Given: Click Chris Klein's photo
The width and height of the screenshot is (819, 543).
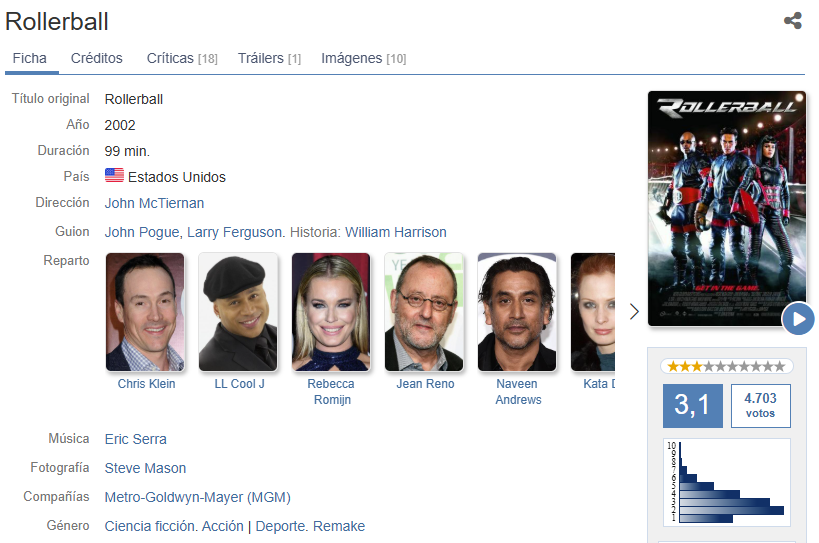Looking at the screenshot, I should [x=145, y=312].
